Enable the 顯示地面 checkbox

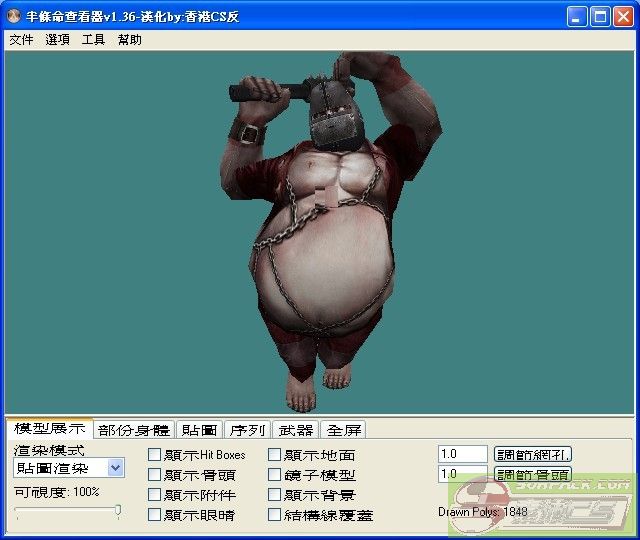(275, 455)
